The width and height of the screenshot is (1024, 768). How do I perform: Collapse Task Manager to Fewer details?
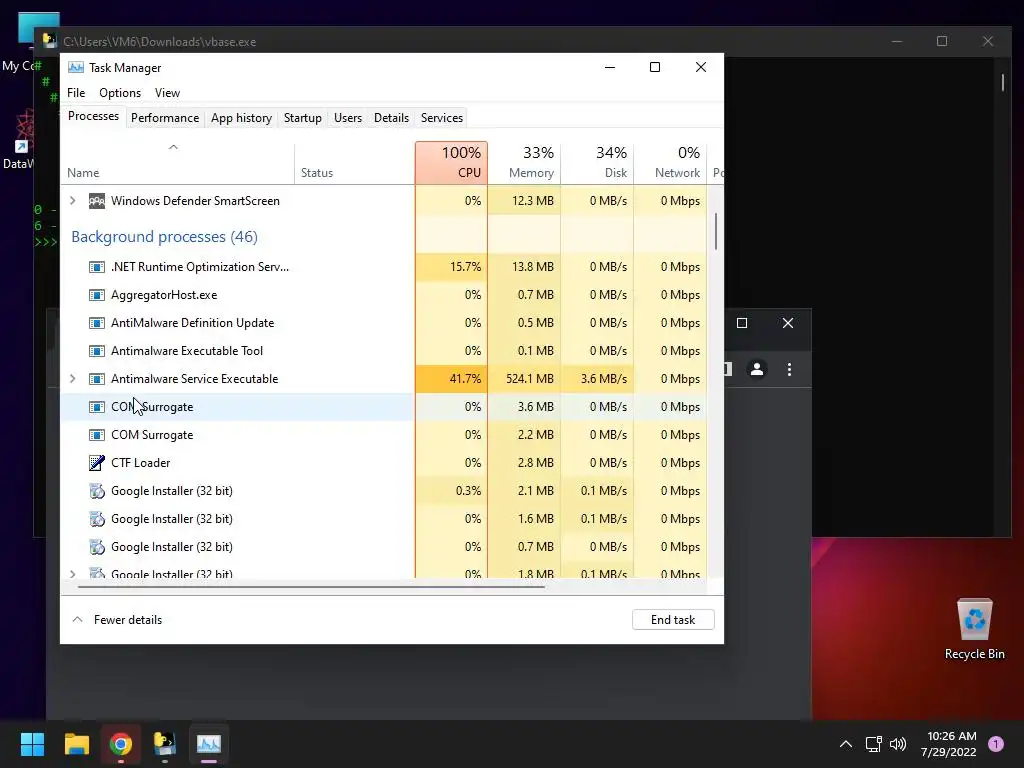tap(117, 620)
